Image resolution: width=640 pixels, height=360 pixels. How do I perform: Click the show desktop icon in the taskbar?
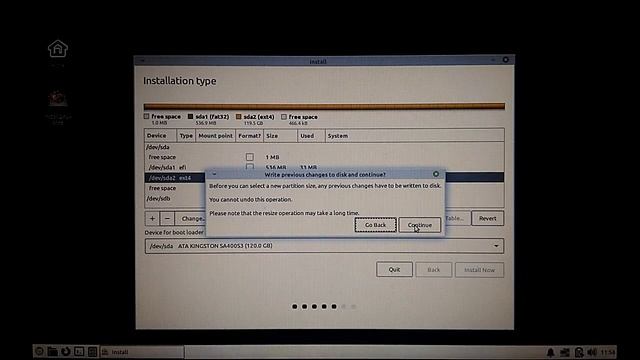click(92, 351)
